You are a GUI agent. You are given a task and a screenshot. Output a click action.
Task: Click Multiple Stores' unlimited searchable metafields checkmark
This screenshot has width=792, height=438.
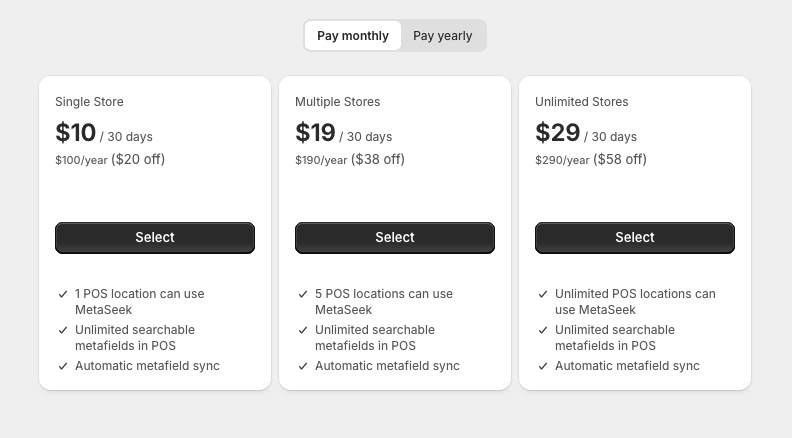pos(303,330)
